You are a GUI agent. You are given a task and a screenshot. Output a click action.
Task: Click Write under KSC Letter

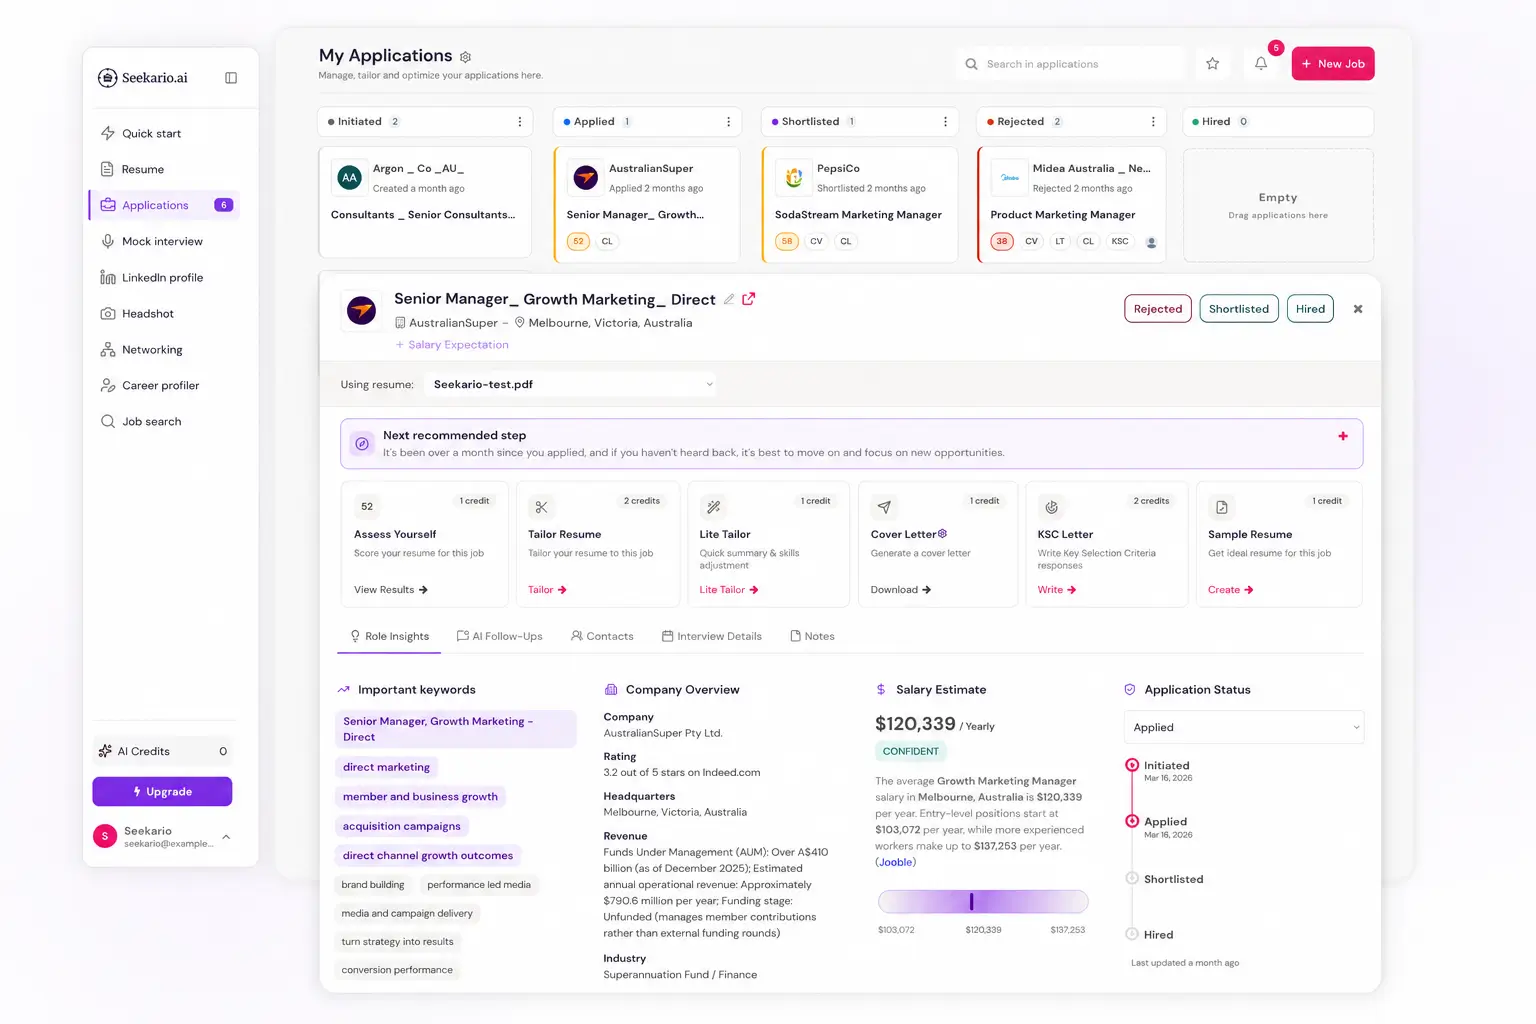click(1057, 590)
